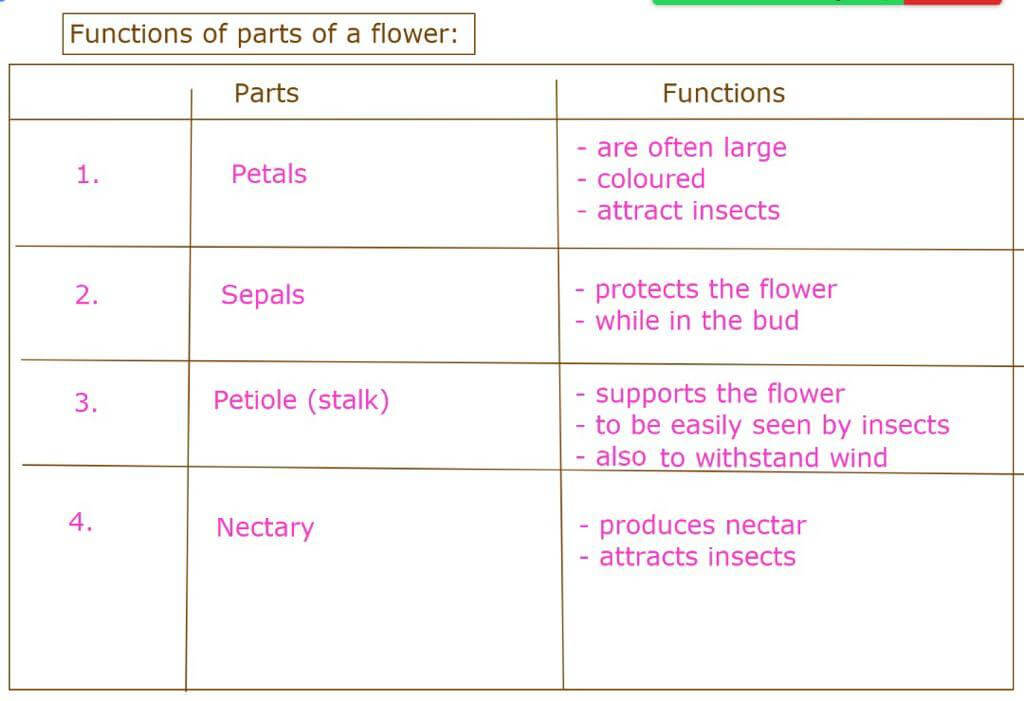Click the "Nectary" part name

(264, 528)
